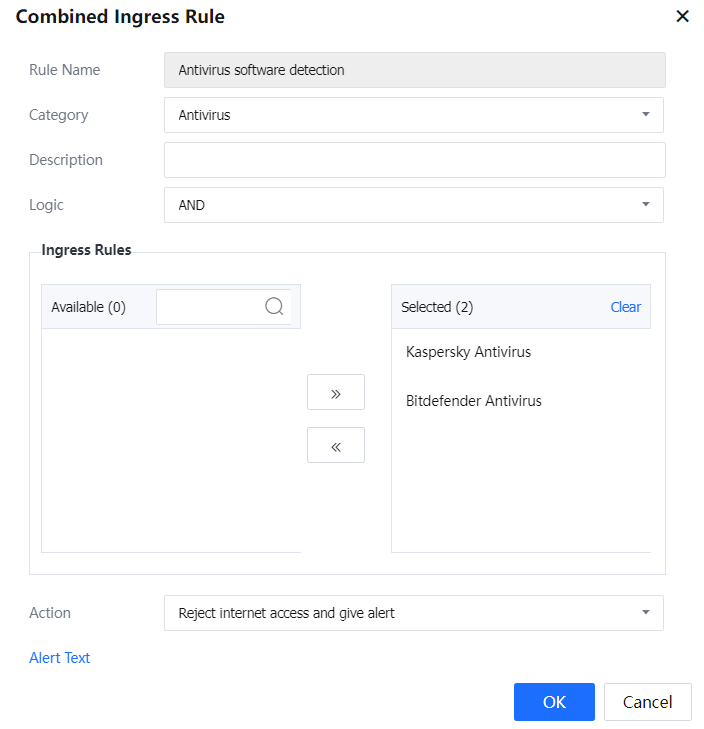
Task: Close the Combined Ingress Rule dialog
Action: tap(682, 16)
